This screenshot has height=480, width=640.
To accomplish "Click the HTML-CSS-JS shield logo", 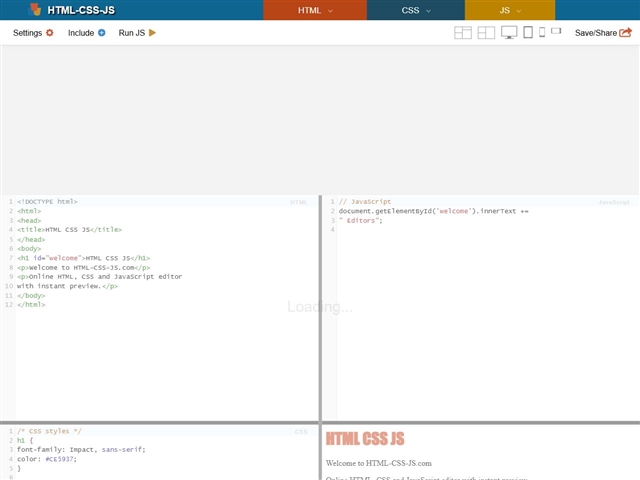I will 36,10.
